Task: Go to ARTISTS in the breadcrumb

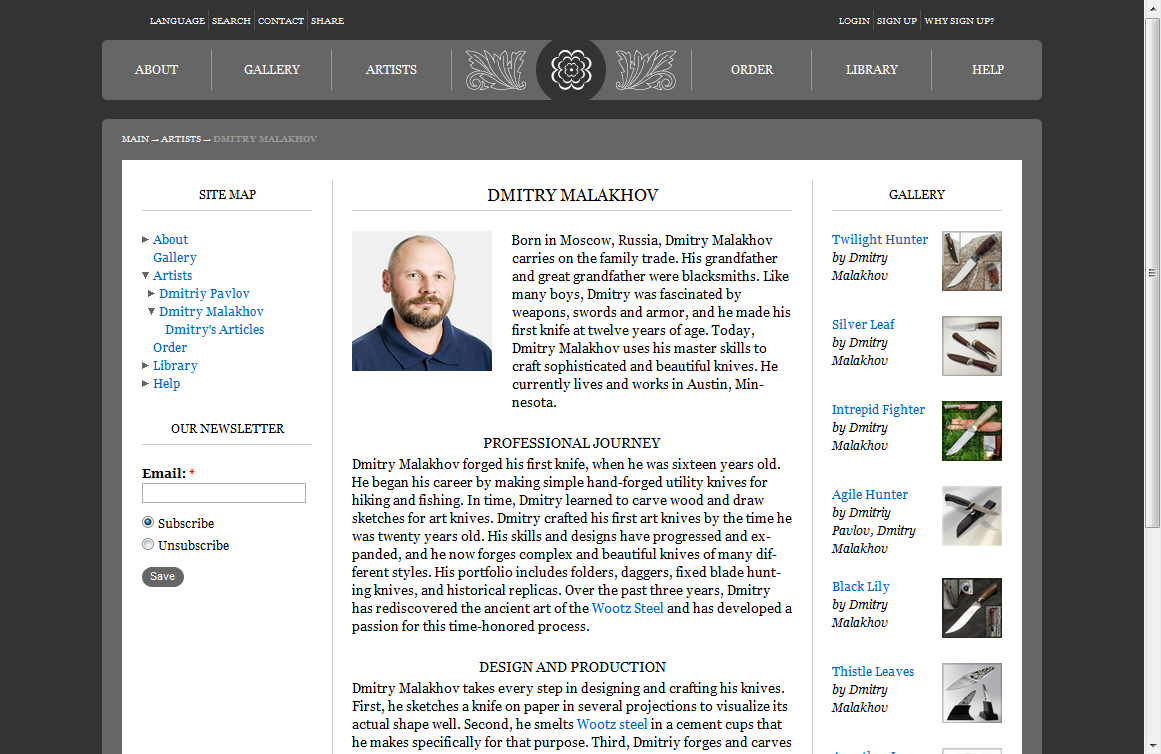Action: (x=181, y=139)
